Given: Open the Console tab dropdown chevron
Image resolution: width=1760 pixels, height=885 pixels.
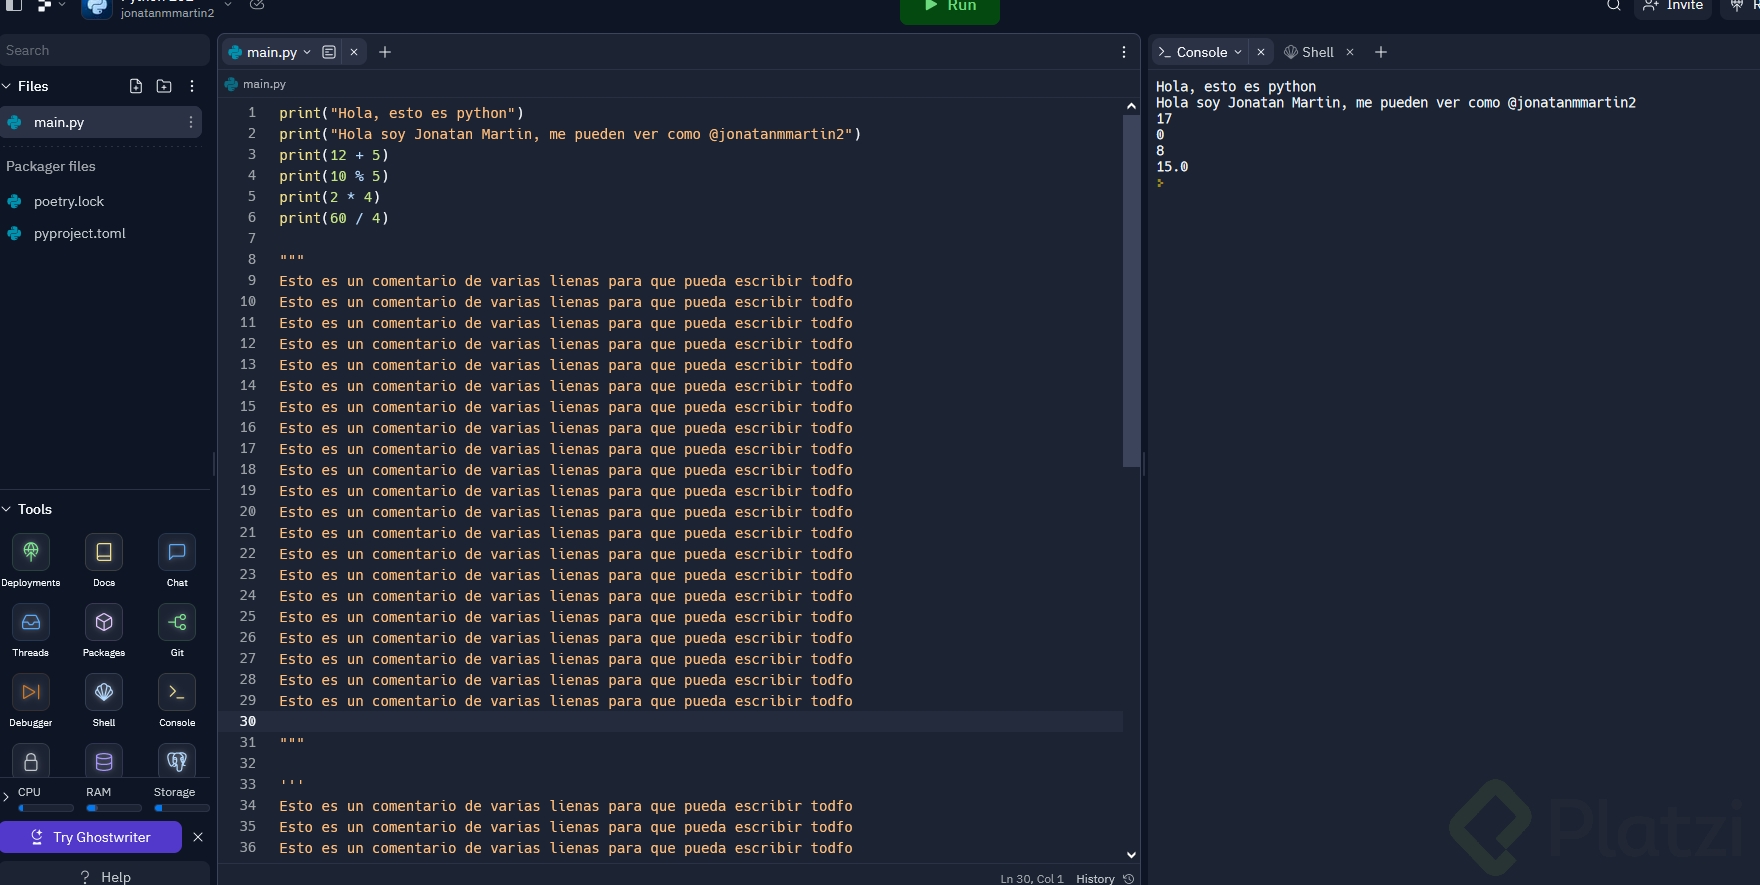Looking at the screenshot, I should pyautogui.click(x=1238, y=52).
